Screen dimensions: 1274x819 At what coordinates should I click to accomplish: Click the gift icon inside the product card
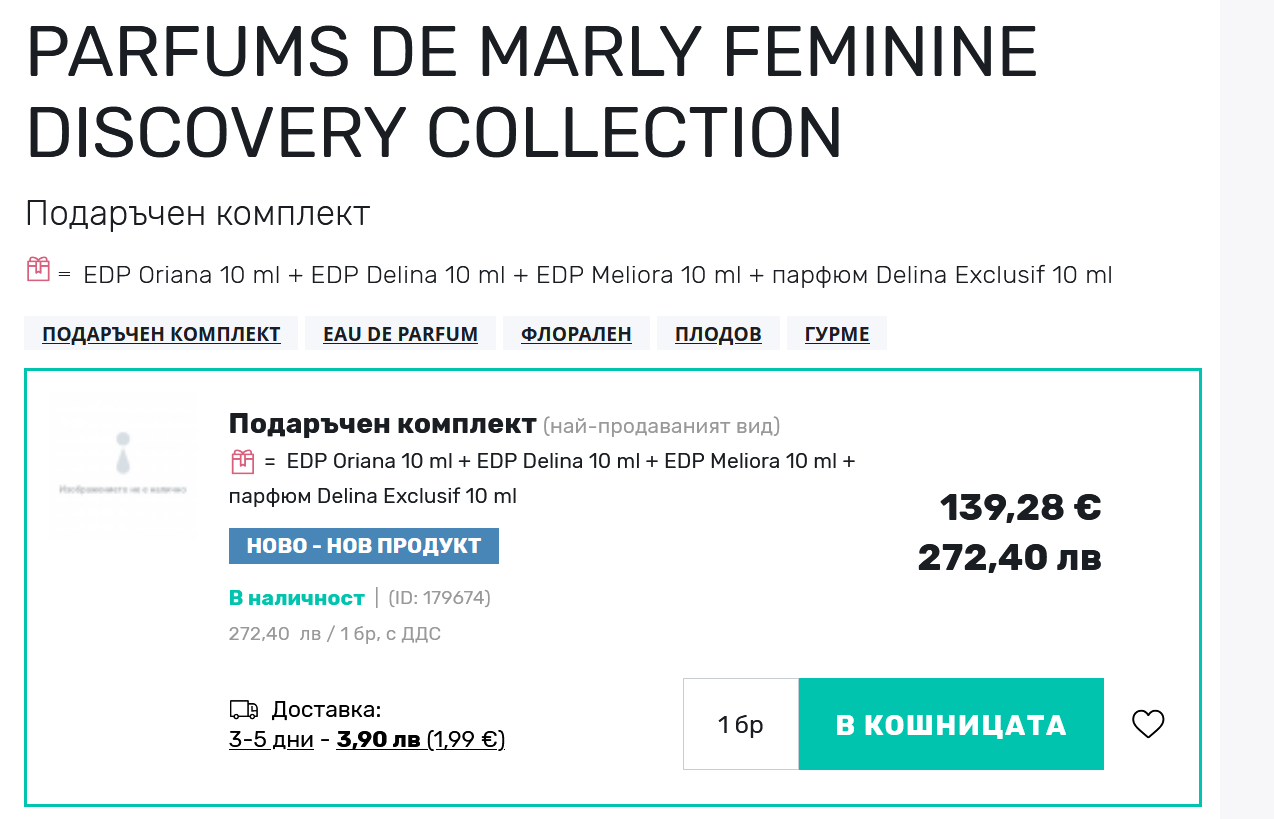point(243,462)
